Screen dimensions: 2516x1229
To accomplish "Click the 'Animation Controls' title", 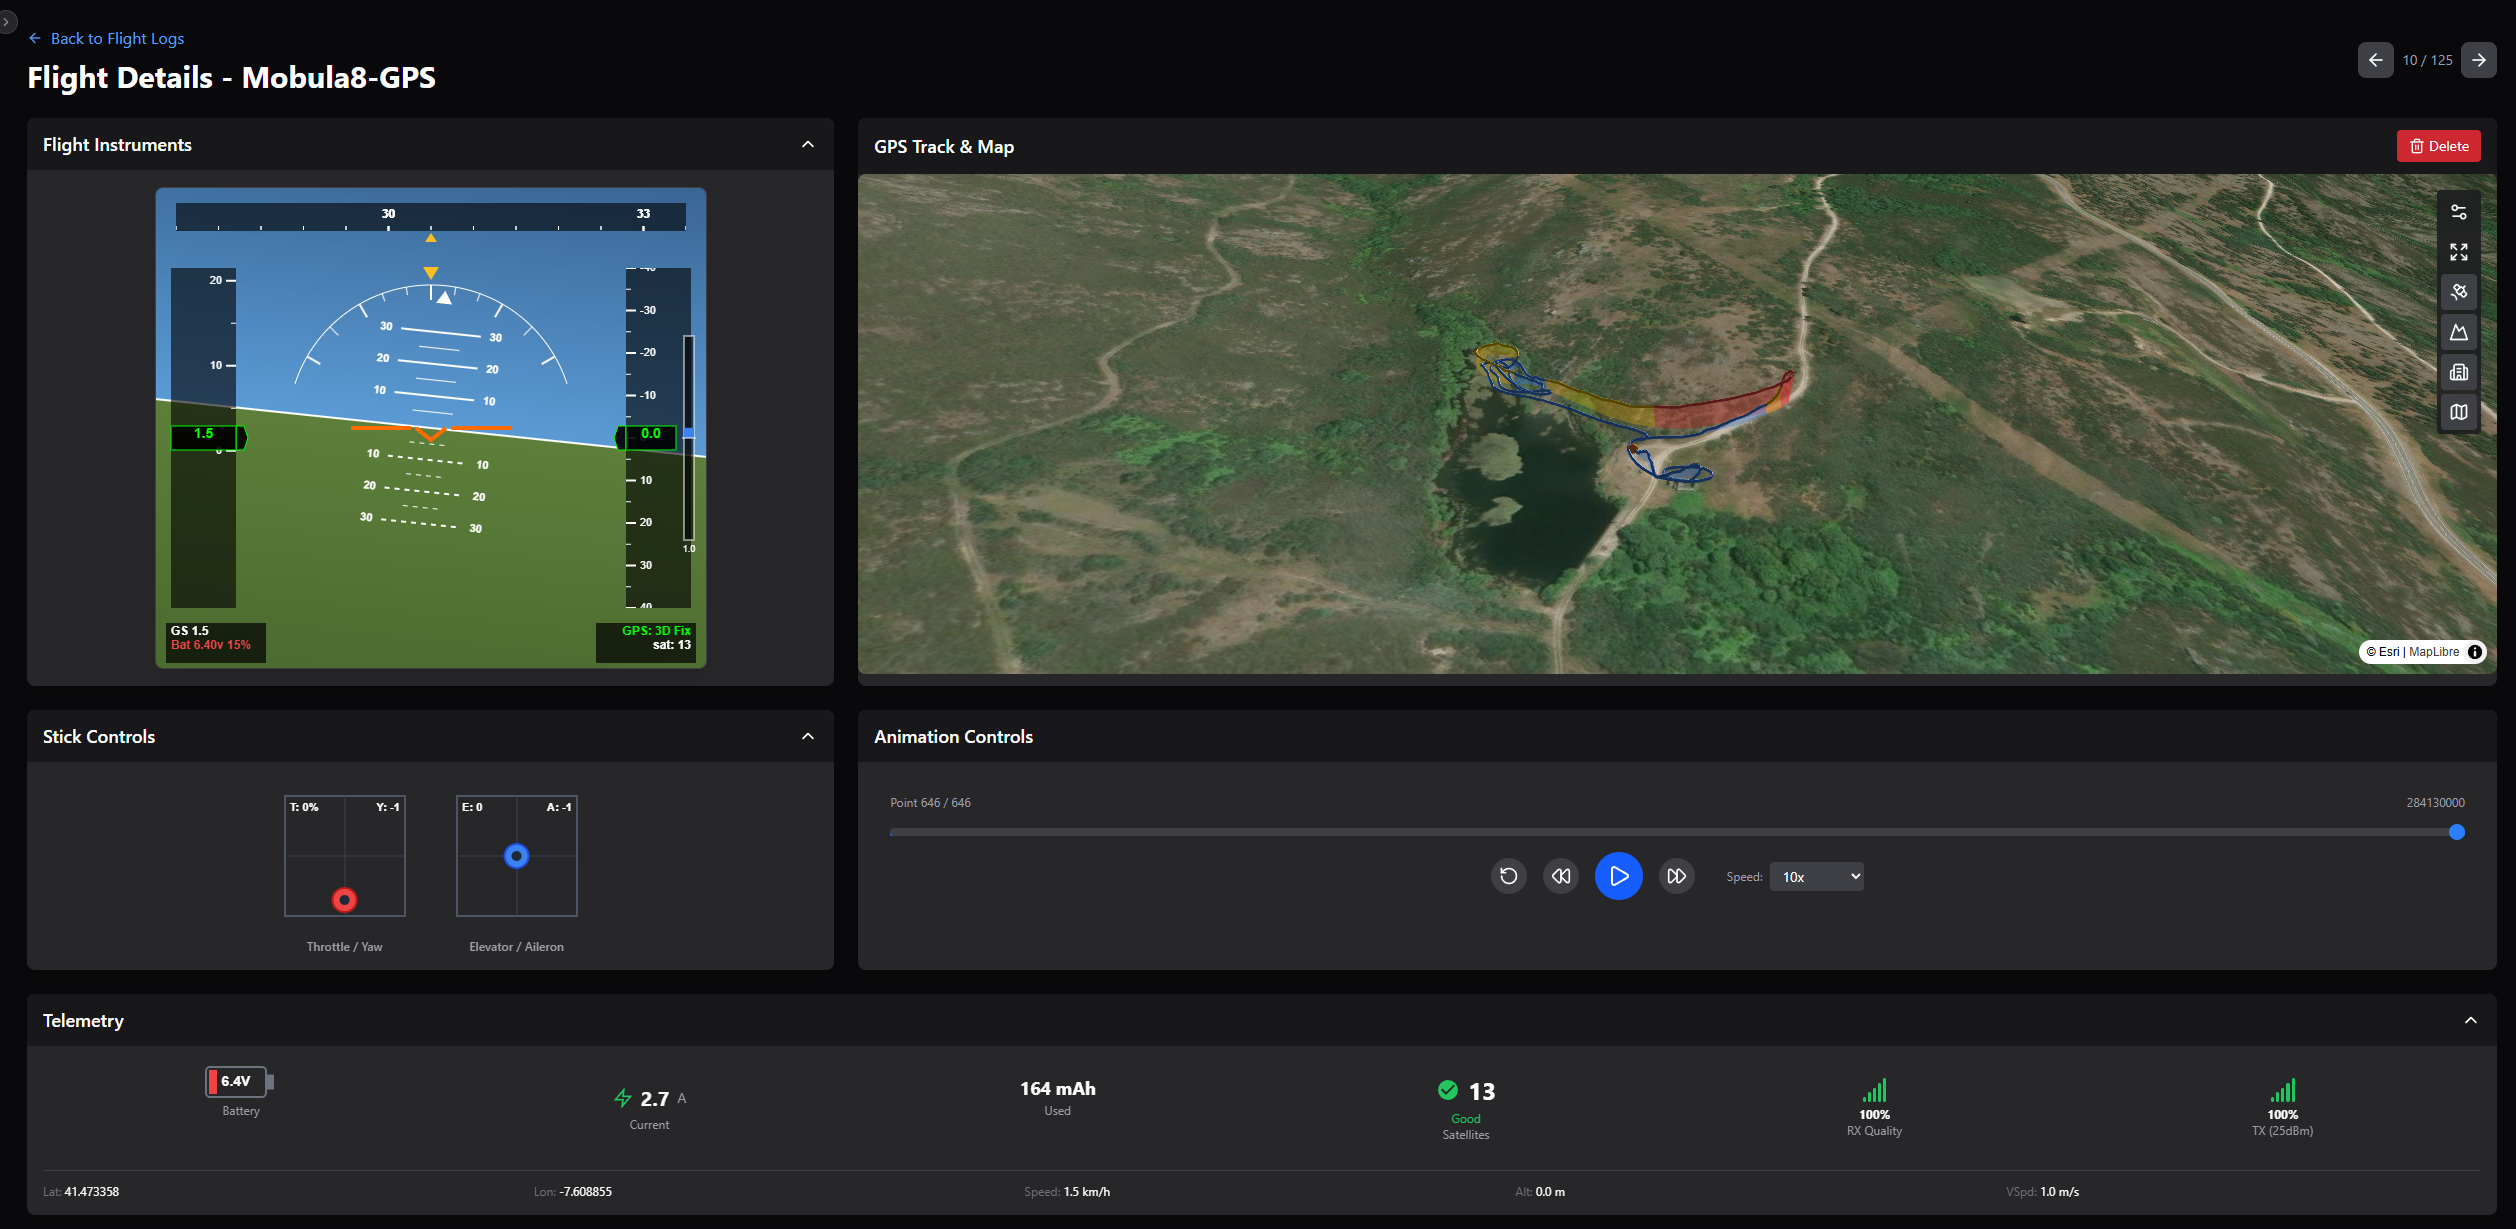I will [x=953, y=737].
